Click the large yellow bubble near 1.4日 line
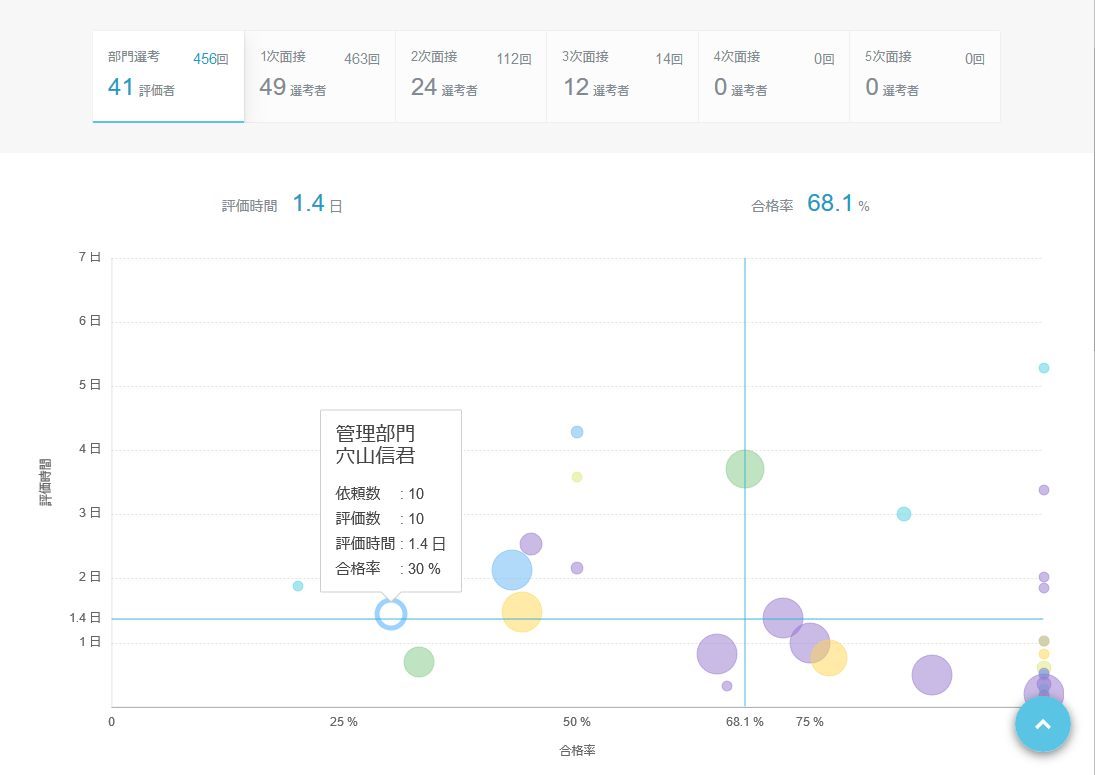1095x775 pixels. (522, 612)
